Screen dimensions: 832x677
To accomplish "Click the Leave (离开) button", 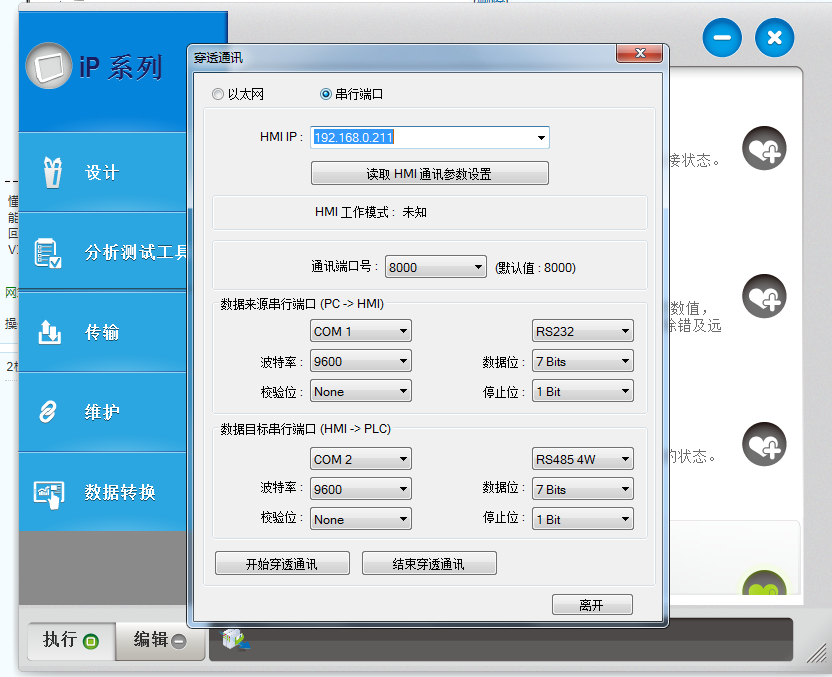I will (x=592, y=604).
